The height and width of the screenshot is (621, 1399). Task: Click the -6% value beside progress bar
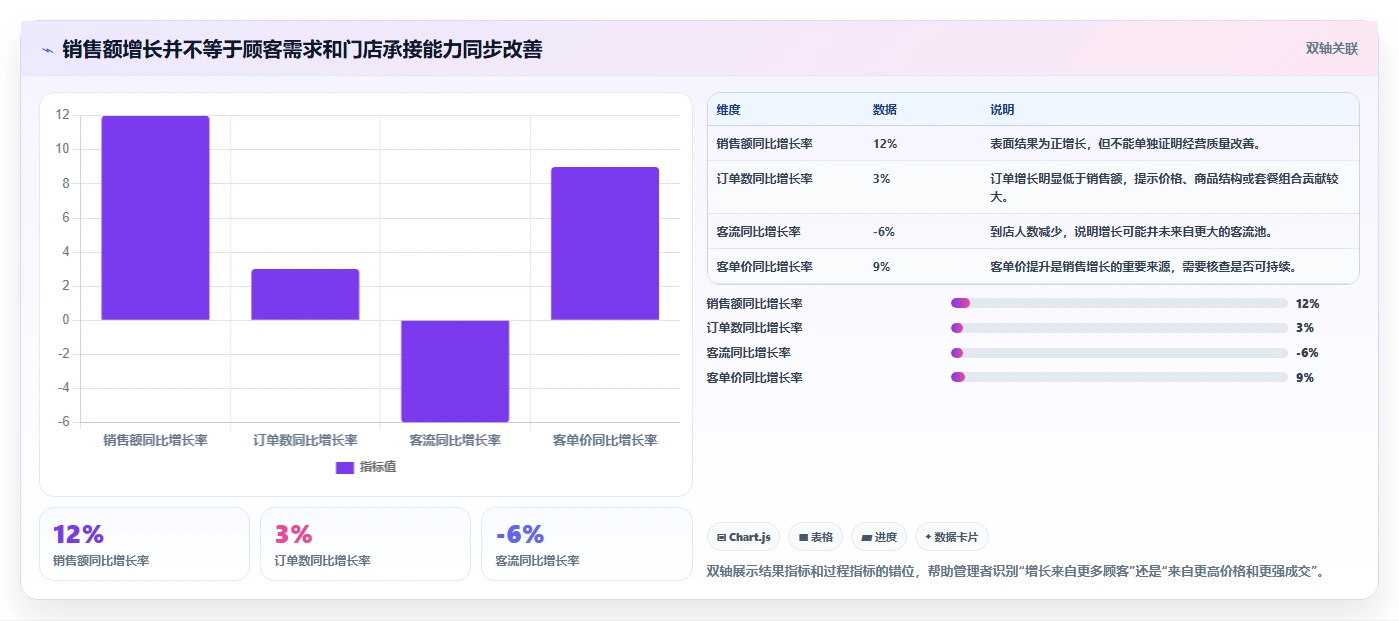pos(1307,353)
